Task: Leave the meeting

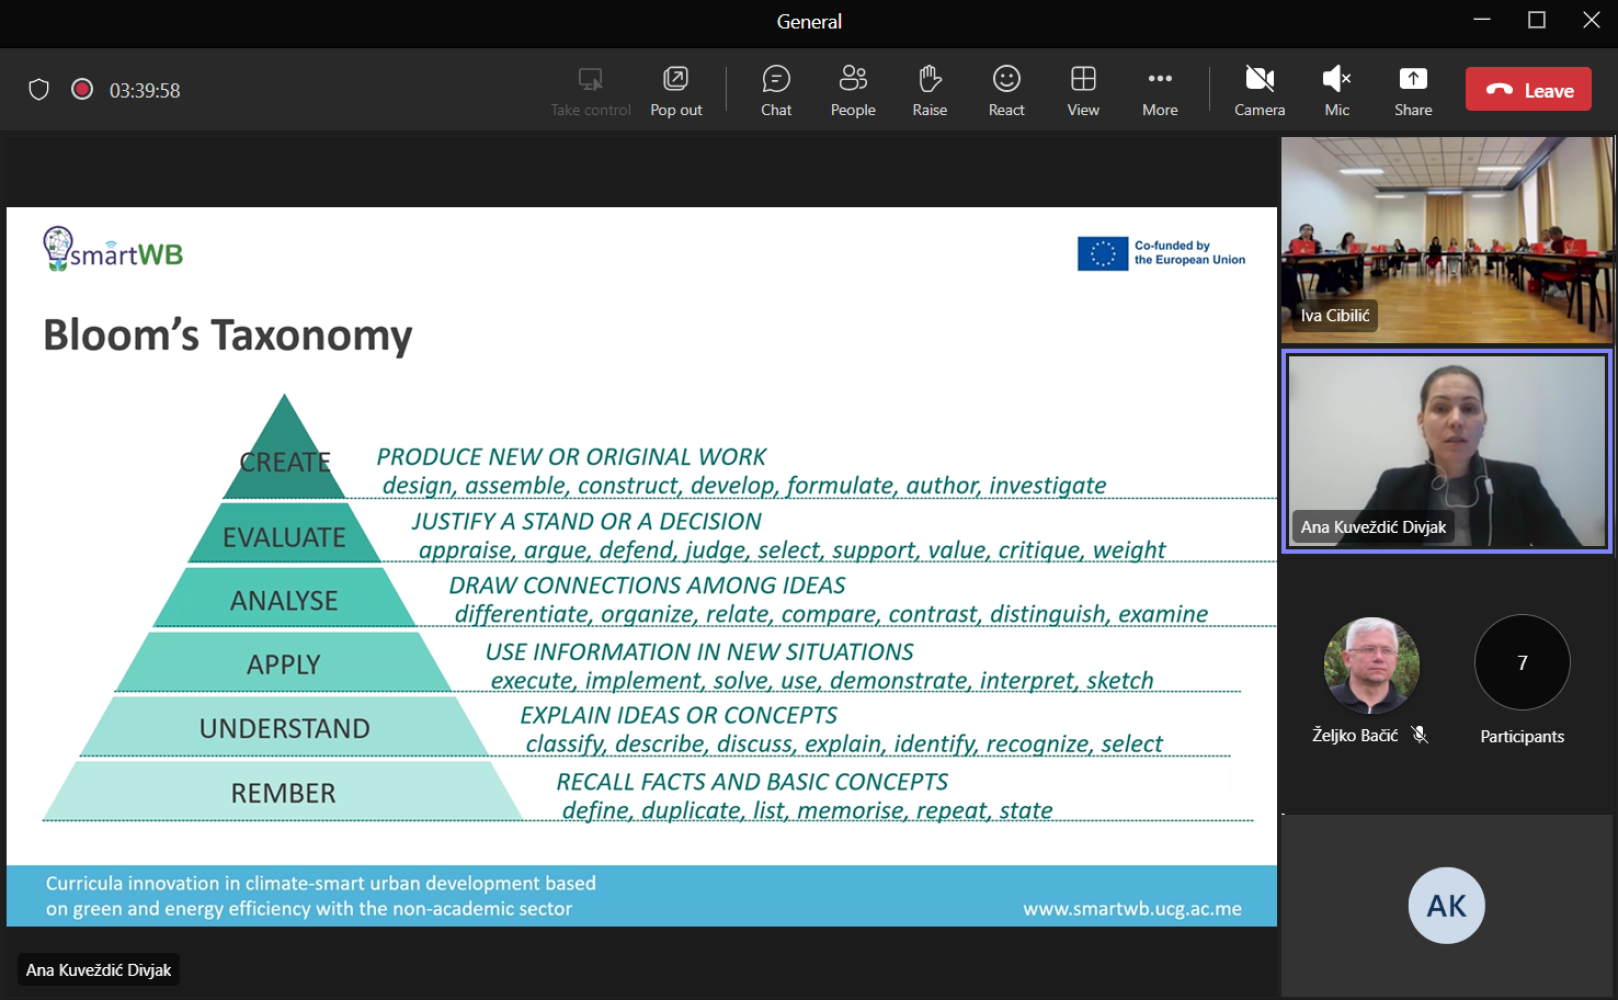Action: coord(1528,90)
